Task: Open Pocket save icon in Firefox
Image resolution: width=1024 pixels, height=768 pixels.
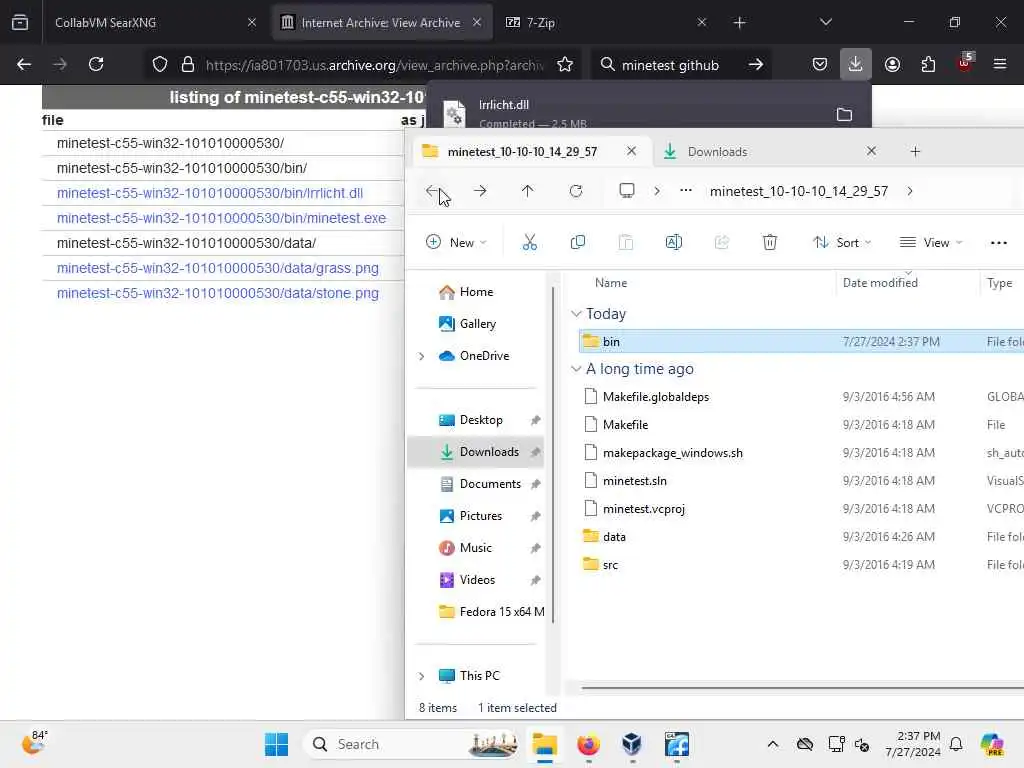Action: click(820, 65)
